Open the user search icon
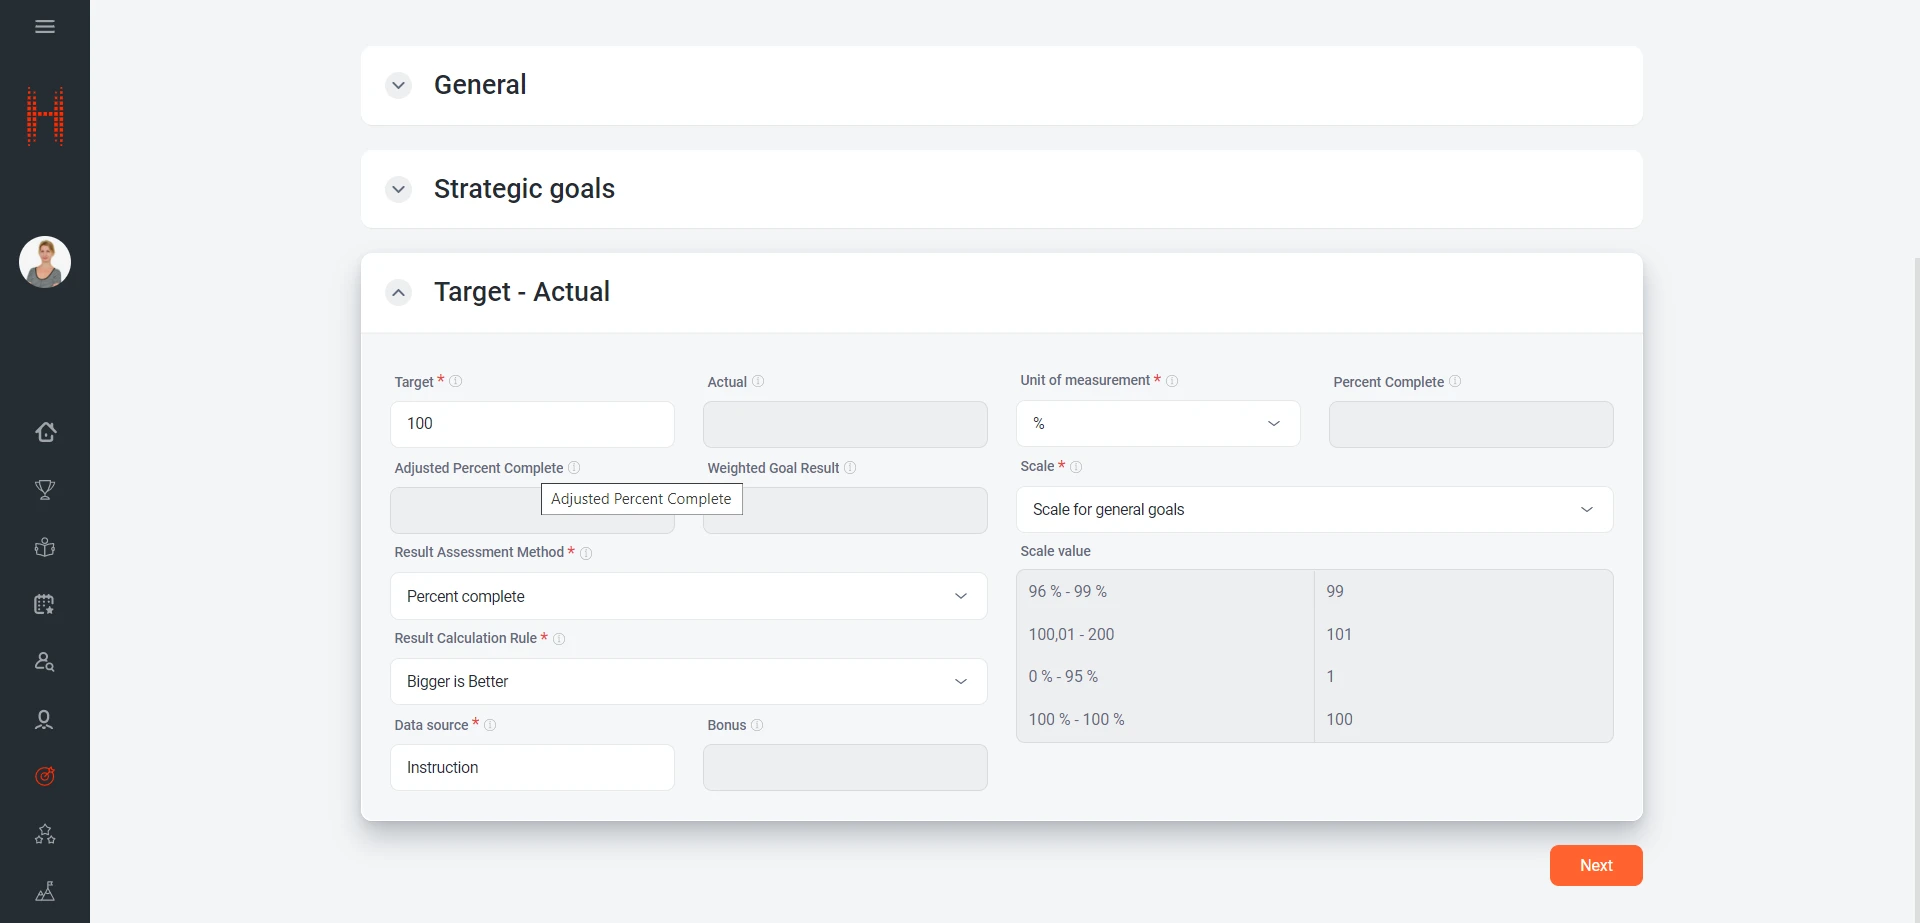 pyautogui.click(x=45, y=662)
